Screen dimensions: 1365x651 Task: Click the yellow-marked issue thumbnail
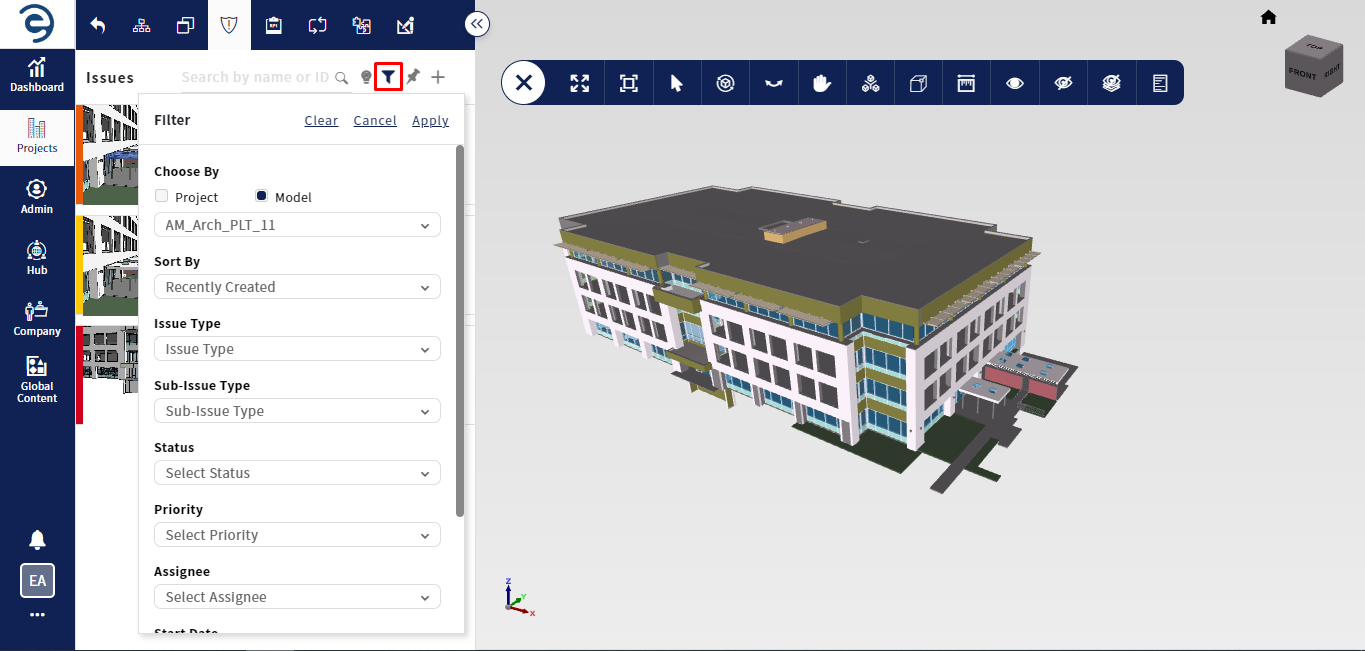click(110, 265)
